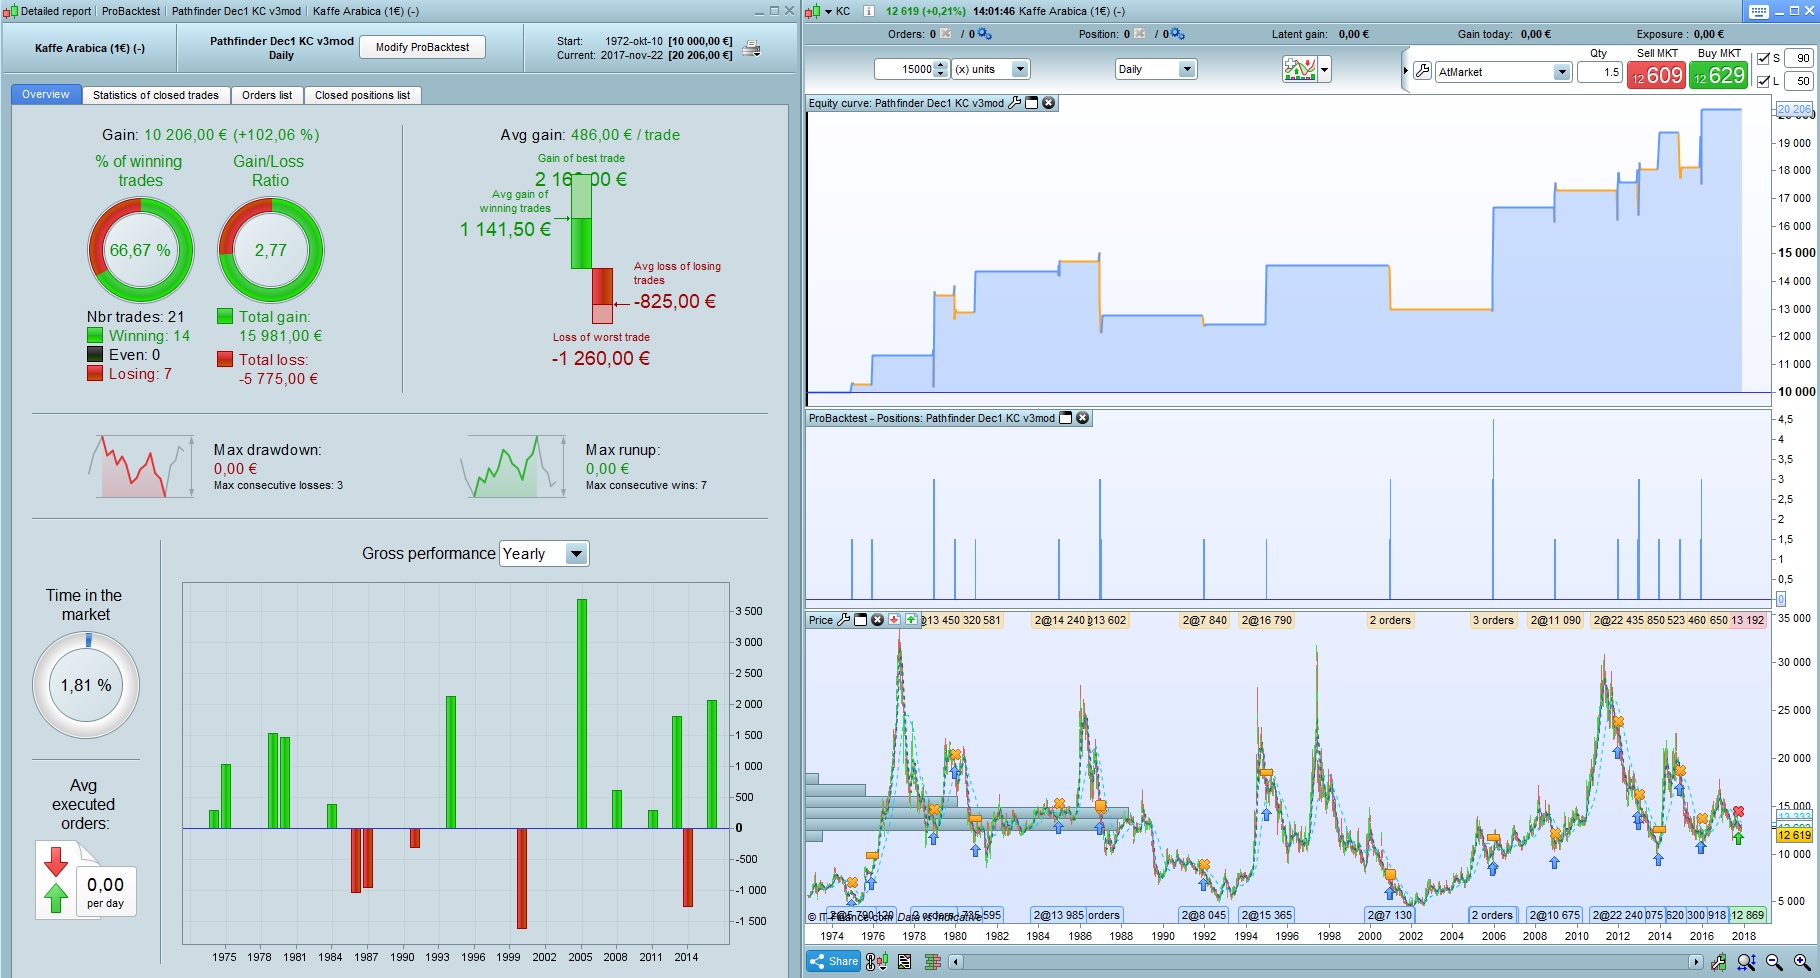Click the chart horizontal scrollbar track
The height and width of the screenshot is (978, 1820).
click(1326, 962)
